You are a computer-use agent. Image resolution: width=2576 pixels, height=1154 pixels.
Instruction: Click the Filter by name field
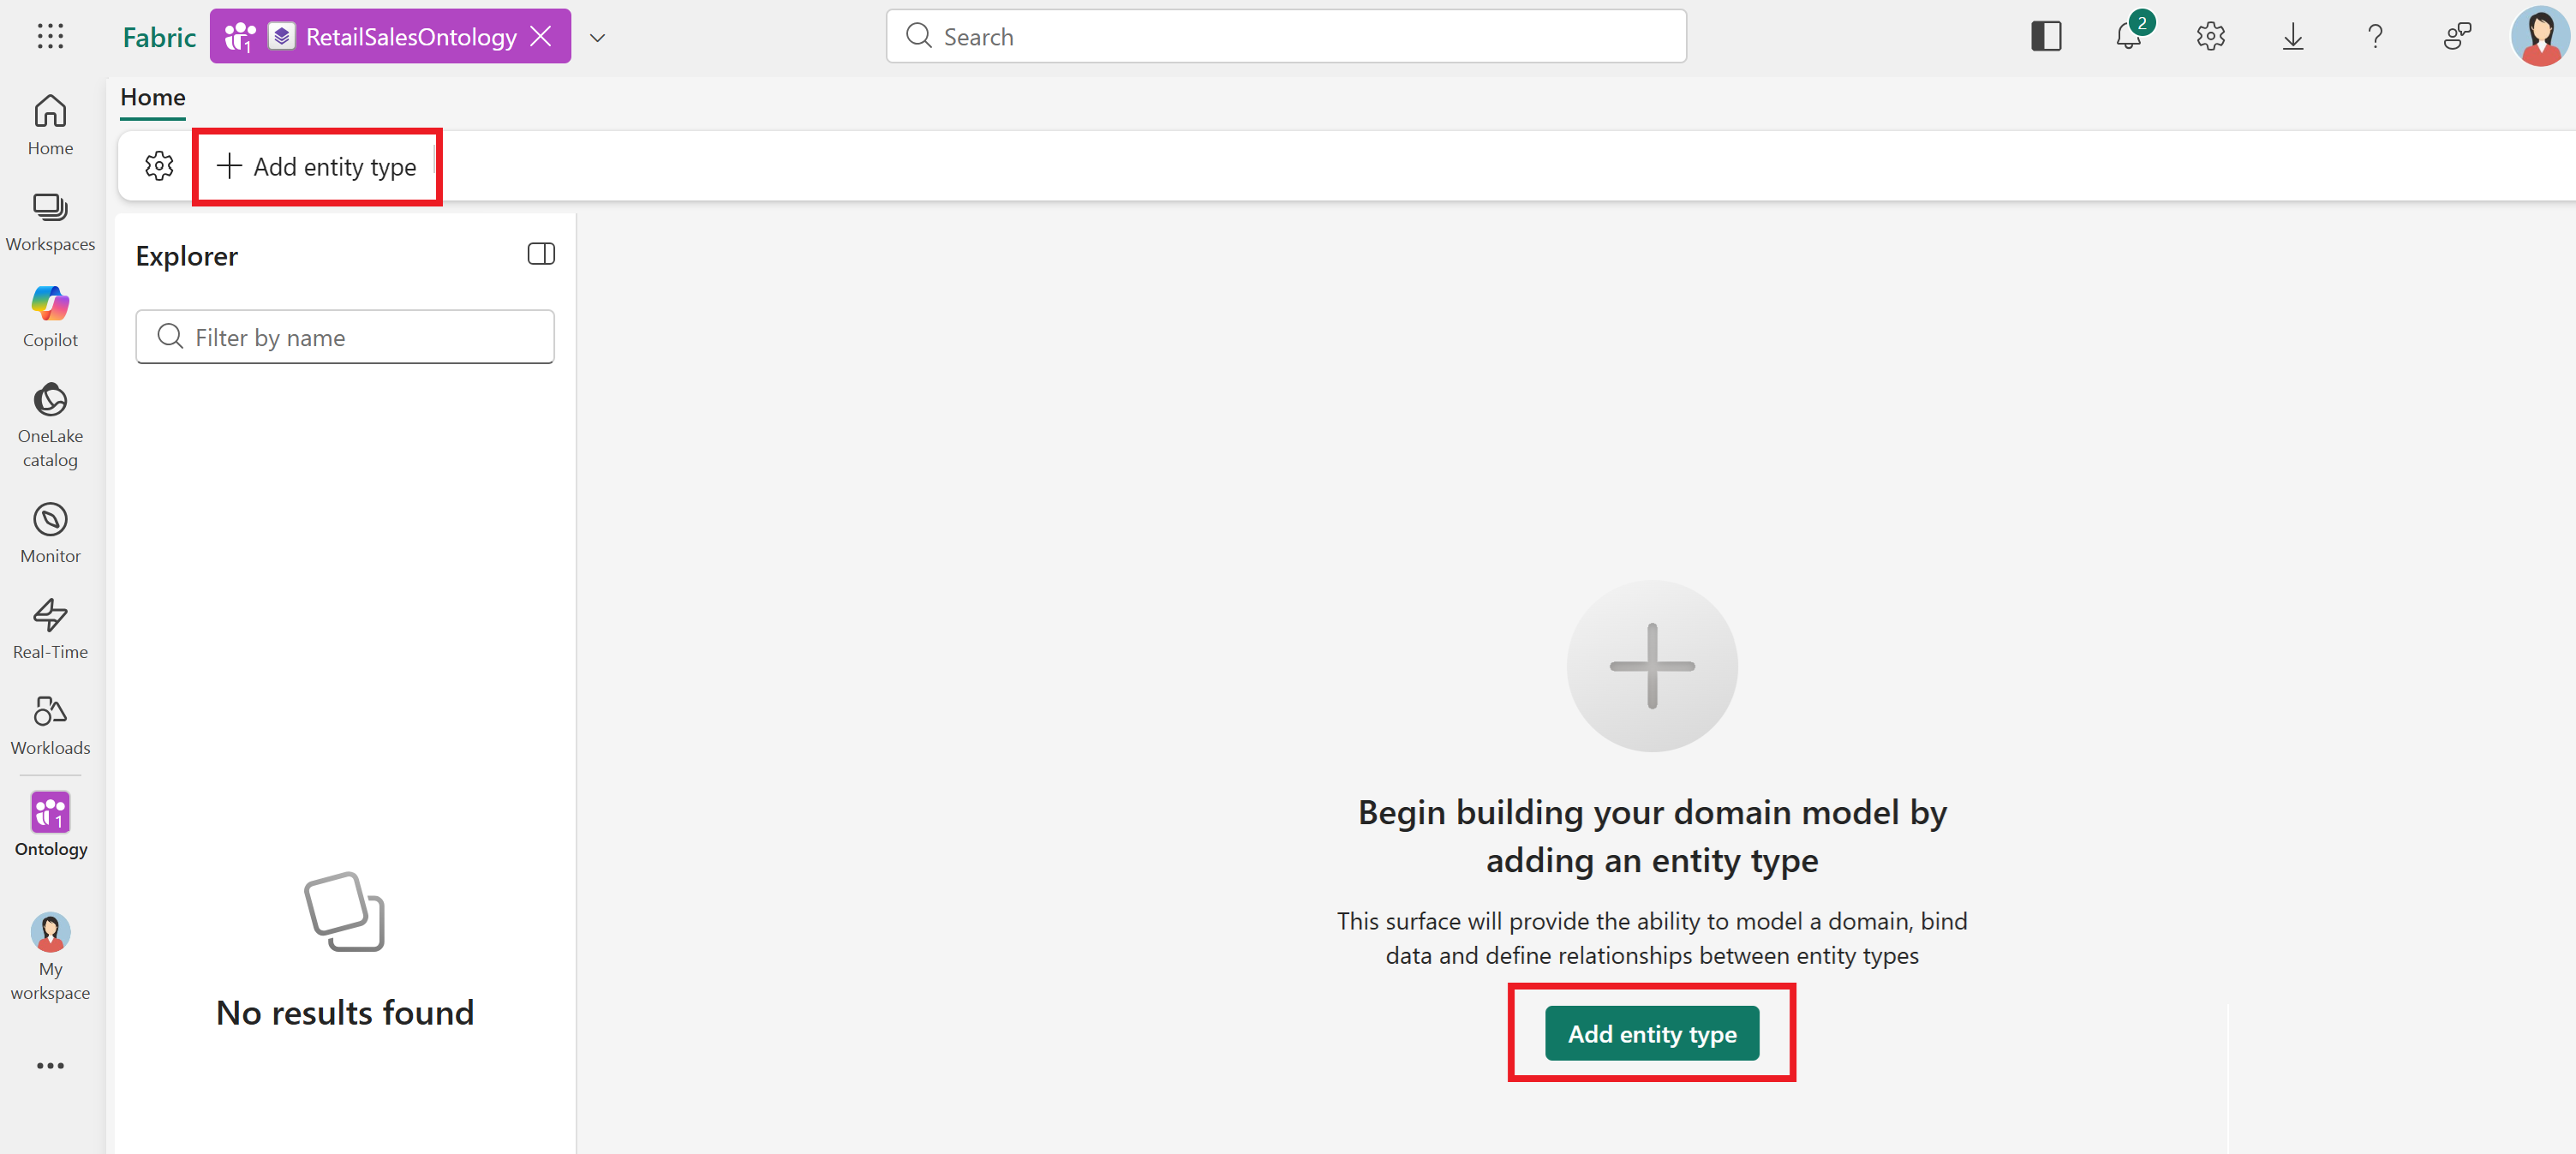(345, 337)
